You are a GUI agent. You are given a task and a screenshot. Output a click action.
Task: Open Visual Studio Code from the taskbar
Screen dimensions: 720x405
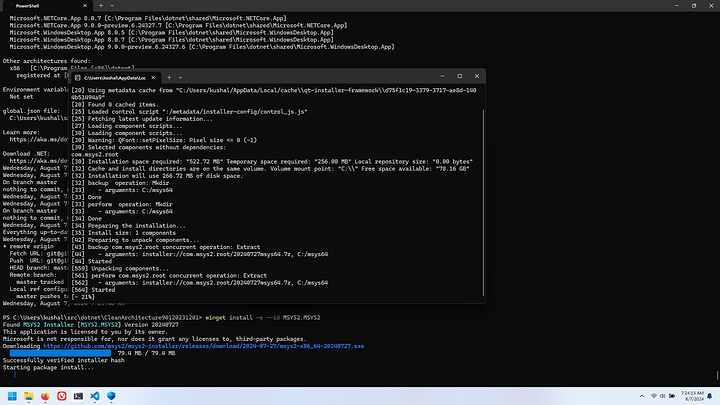[95, 396]
